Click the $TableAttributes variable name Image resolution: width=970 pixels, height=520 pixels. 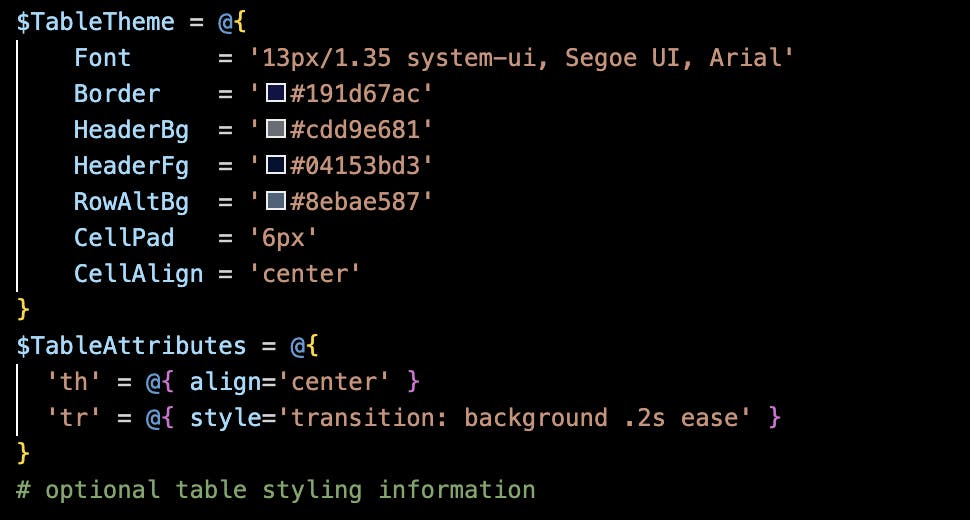(131, 346)
